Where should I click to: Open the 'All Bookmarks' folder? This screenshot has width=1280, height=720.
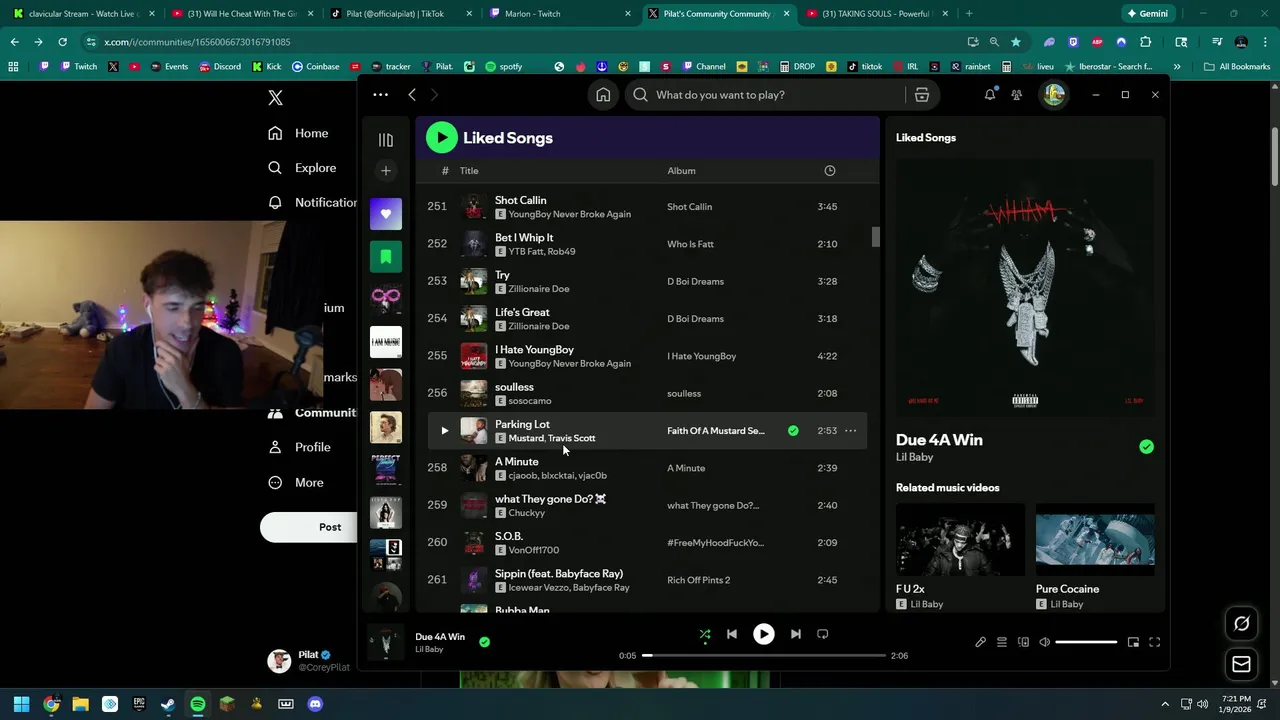[x=1237, y=66]
